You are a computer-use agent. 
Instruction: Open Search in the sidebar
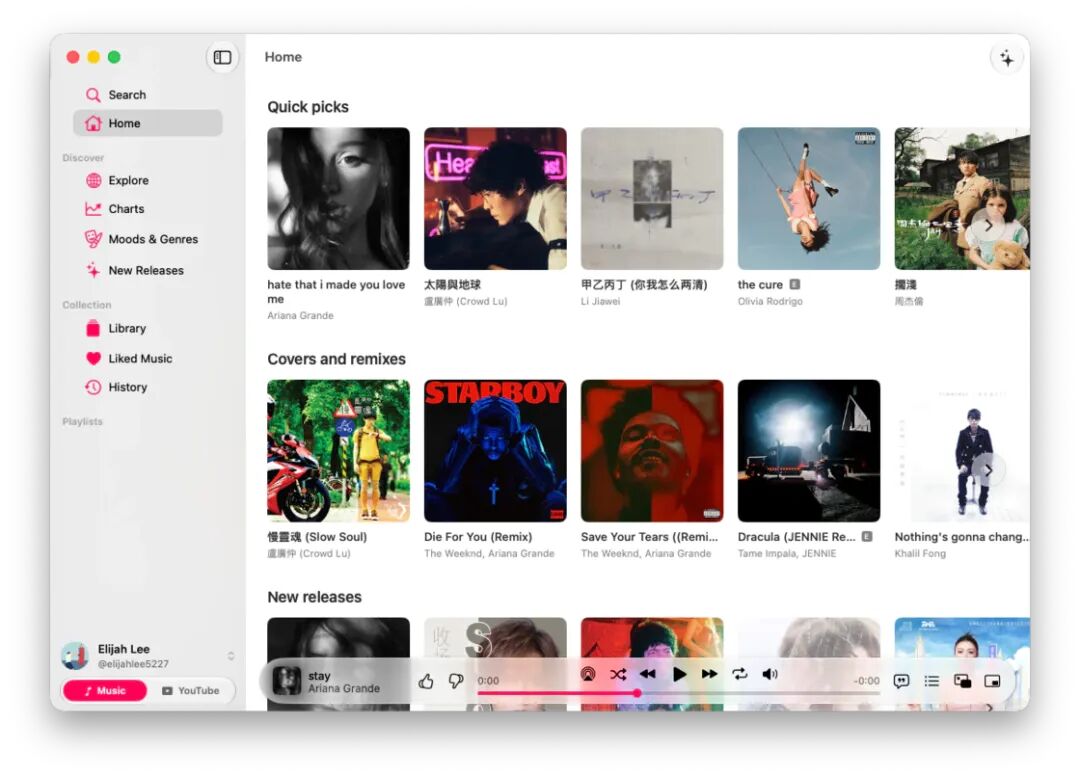click(147, 94)
